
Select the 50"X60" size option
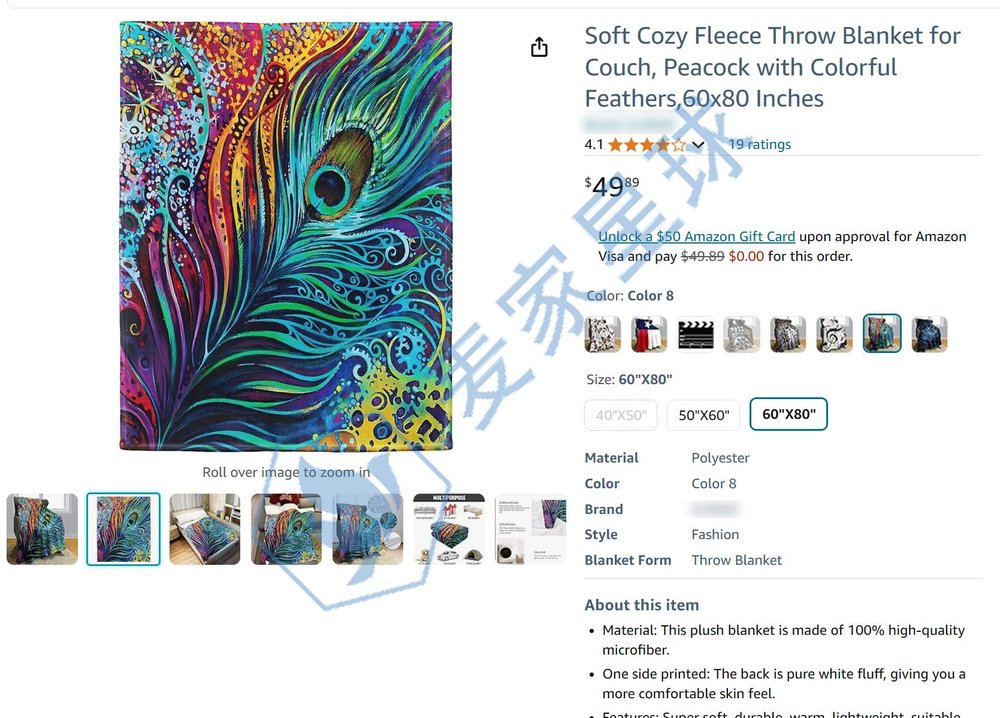pos(703,415)
